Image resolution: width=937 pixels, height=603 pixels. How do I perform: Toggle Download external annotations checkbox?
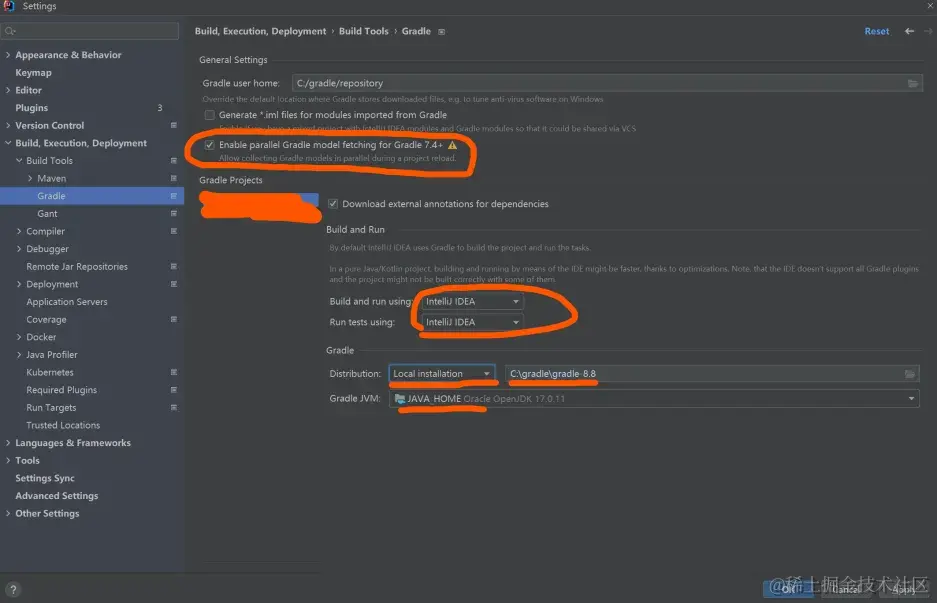click(x=333, y=204)
